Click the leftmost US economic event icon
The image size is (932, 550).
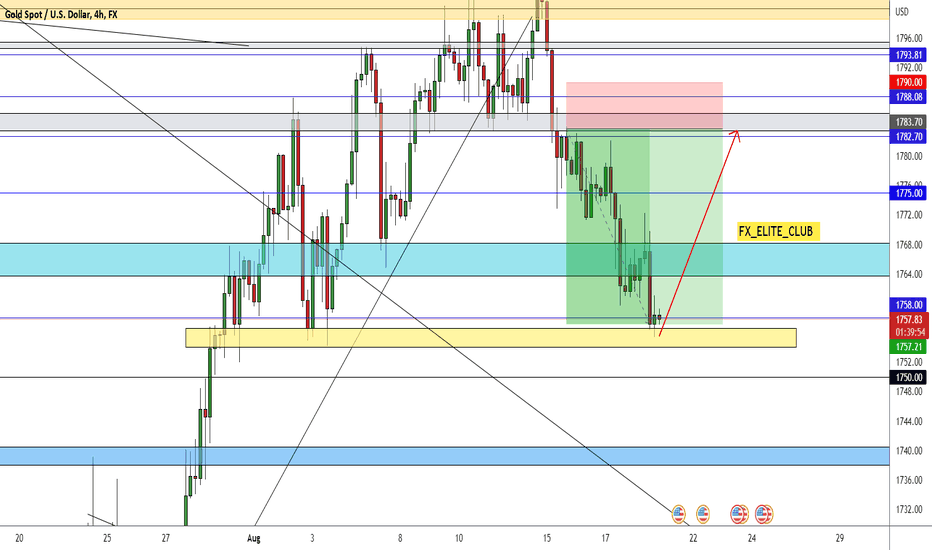click(678, 514)
